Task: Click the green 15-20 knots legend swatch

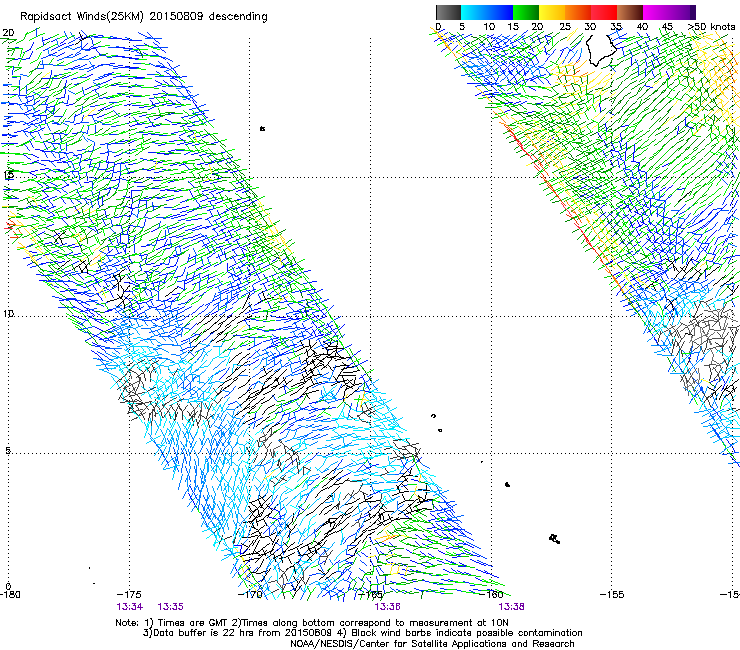Action: click(526, 12)
